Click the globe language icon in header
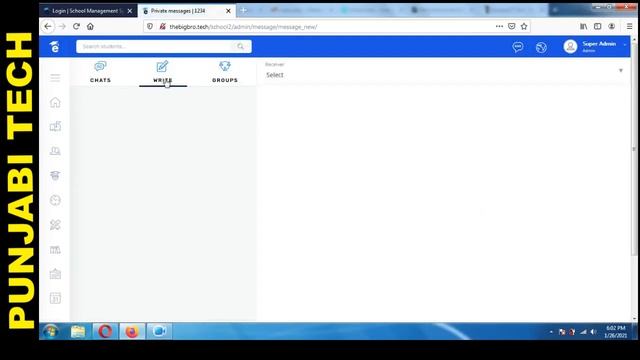Image resolution: width=640 pixels, height=360 pixels. click(x=541, y=47)
